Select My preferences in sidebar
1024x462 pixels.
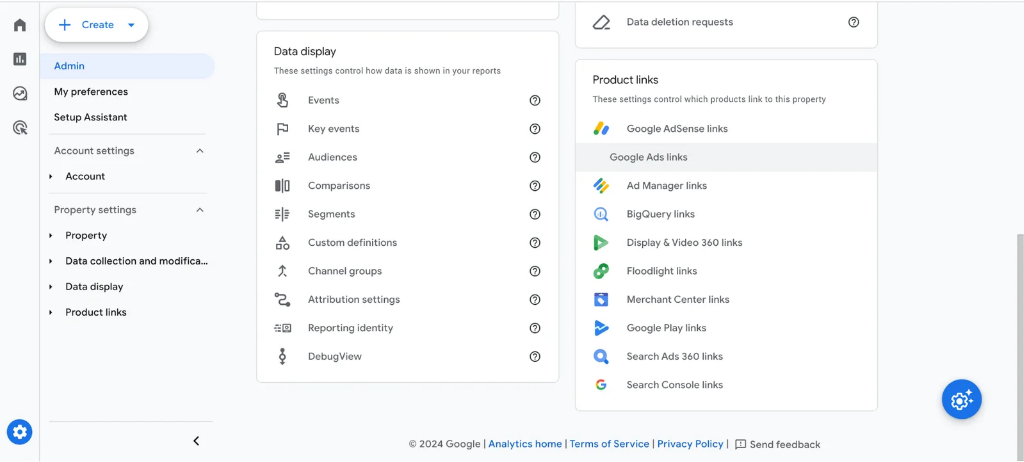[91, 92]
